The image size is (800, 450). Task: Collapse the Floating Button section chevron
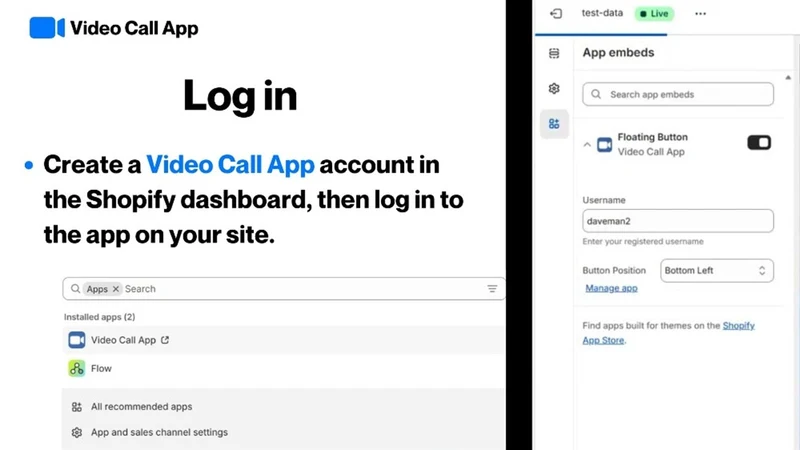click(587, 144)
